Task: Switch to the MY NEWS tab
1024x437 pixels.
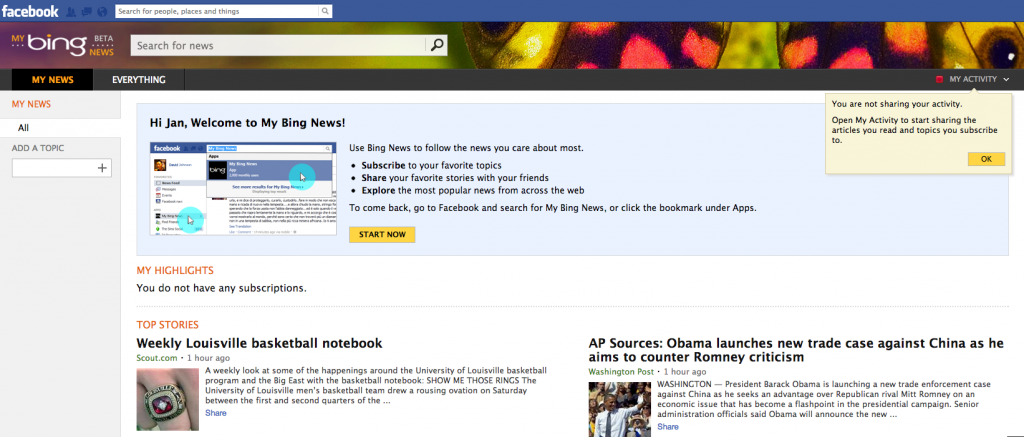Action: 53,80
